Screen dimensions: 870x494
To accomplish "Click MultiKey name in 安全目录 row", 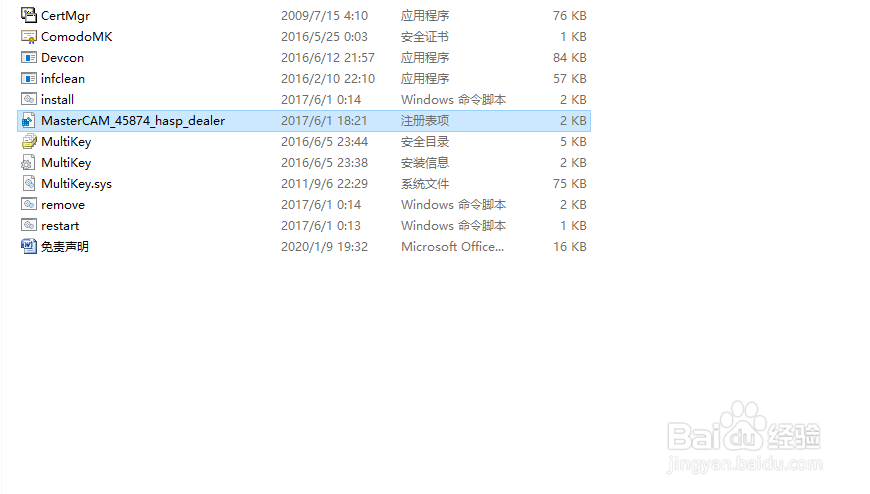I will (66, 142).
